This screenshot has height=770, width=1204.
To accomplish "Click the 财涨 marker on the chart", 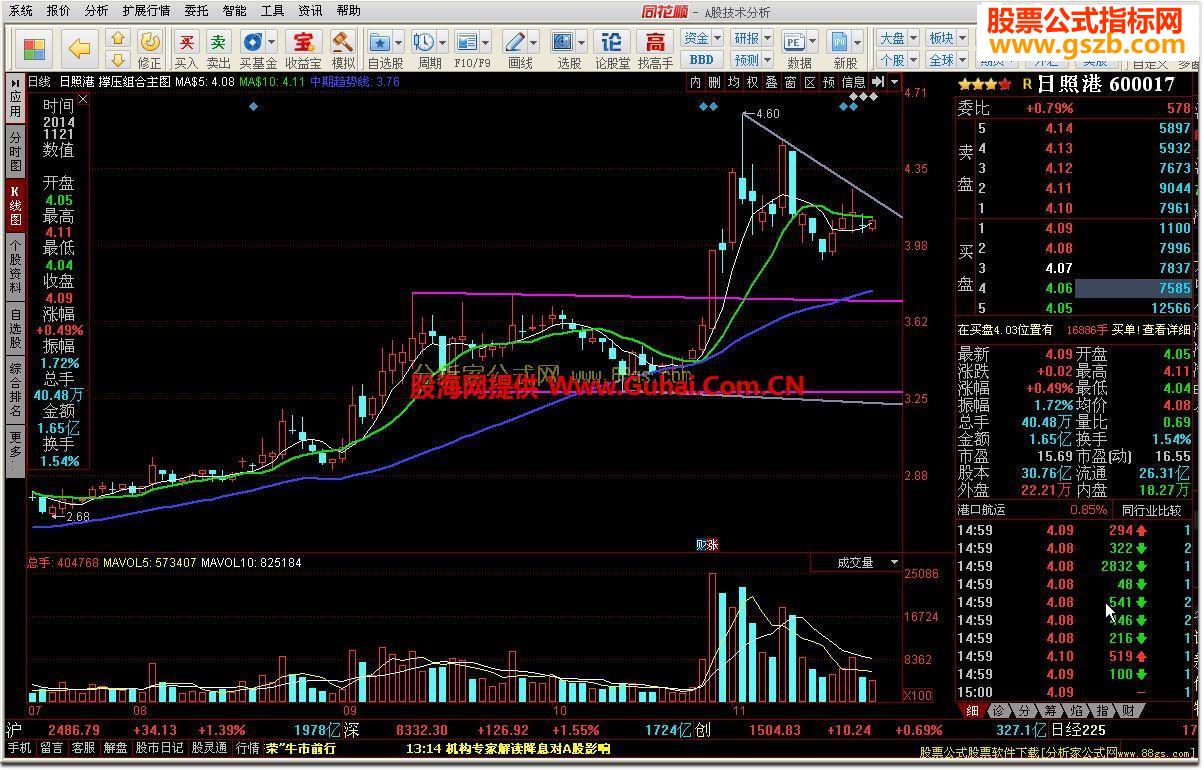I will pyautogui.click(x=707, y=545).
